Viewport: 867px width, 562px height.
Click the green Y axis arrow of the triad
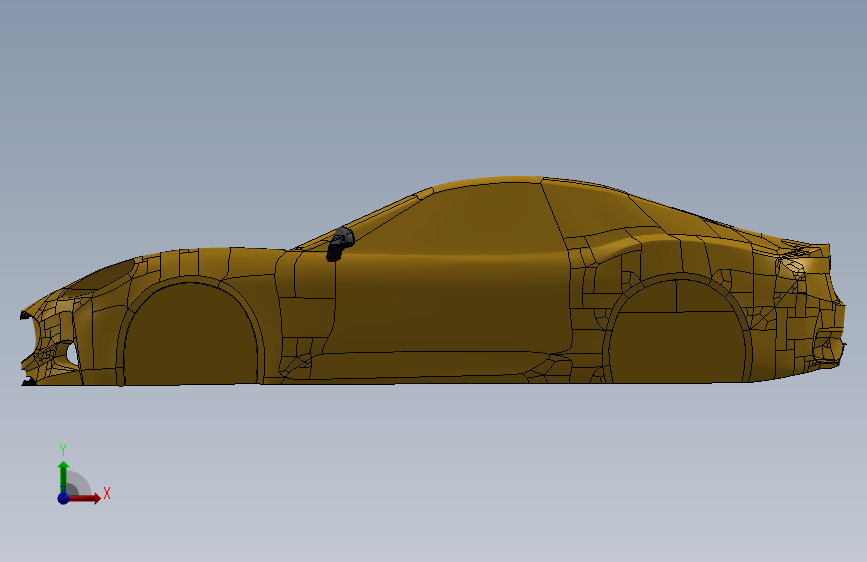[x=64, y=476]
